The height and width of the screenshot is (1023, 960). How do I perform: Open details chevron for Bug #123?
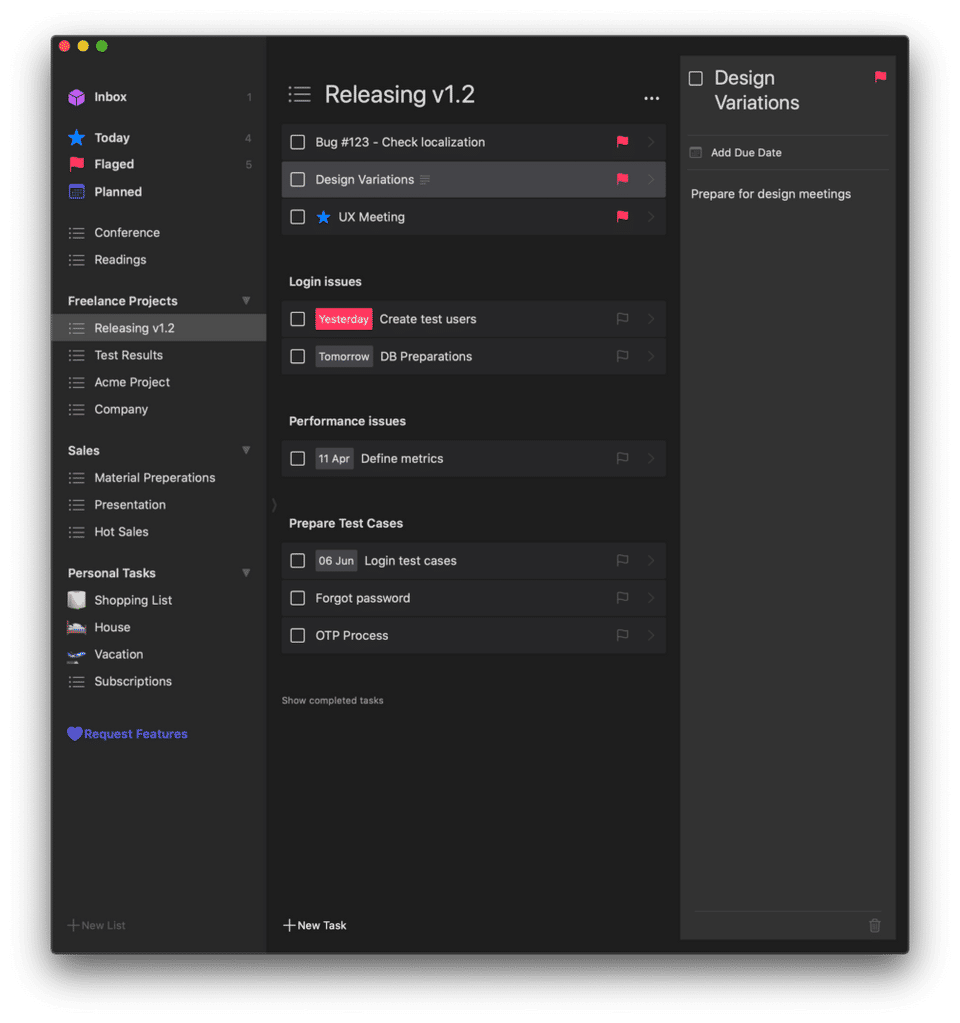coord(651,142)
